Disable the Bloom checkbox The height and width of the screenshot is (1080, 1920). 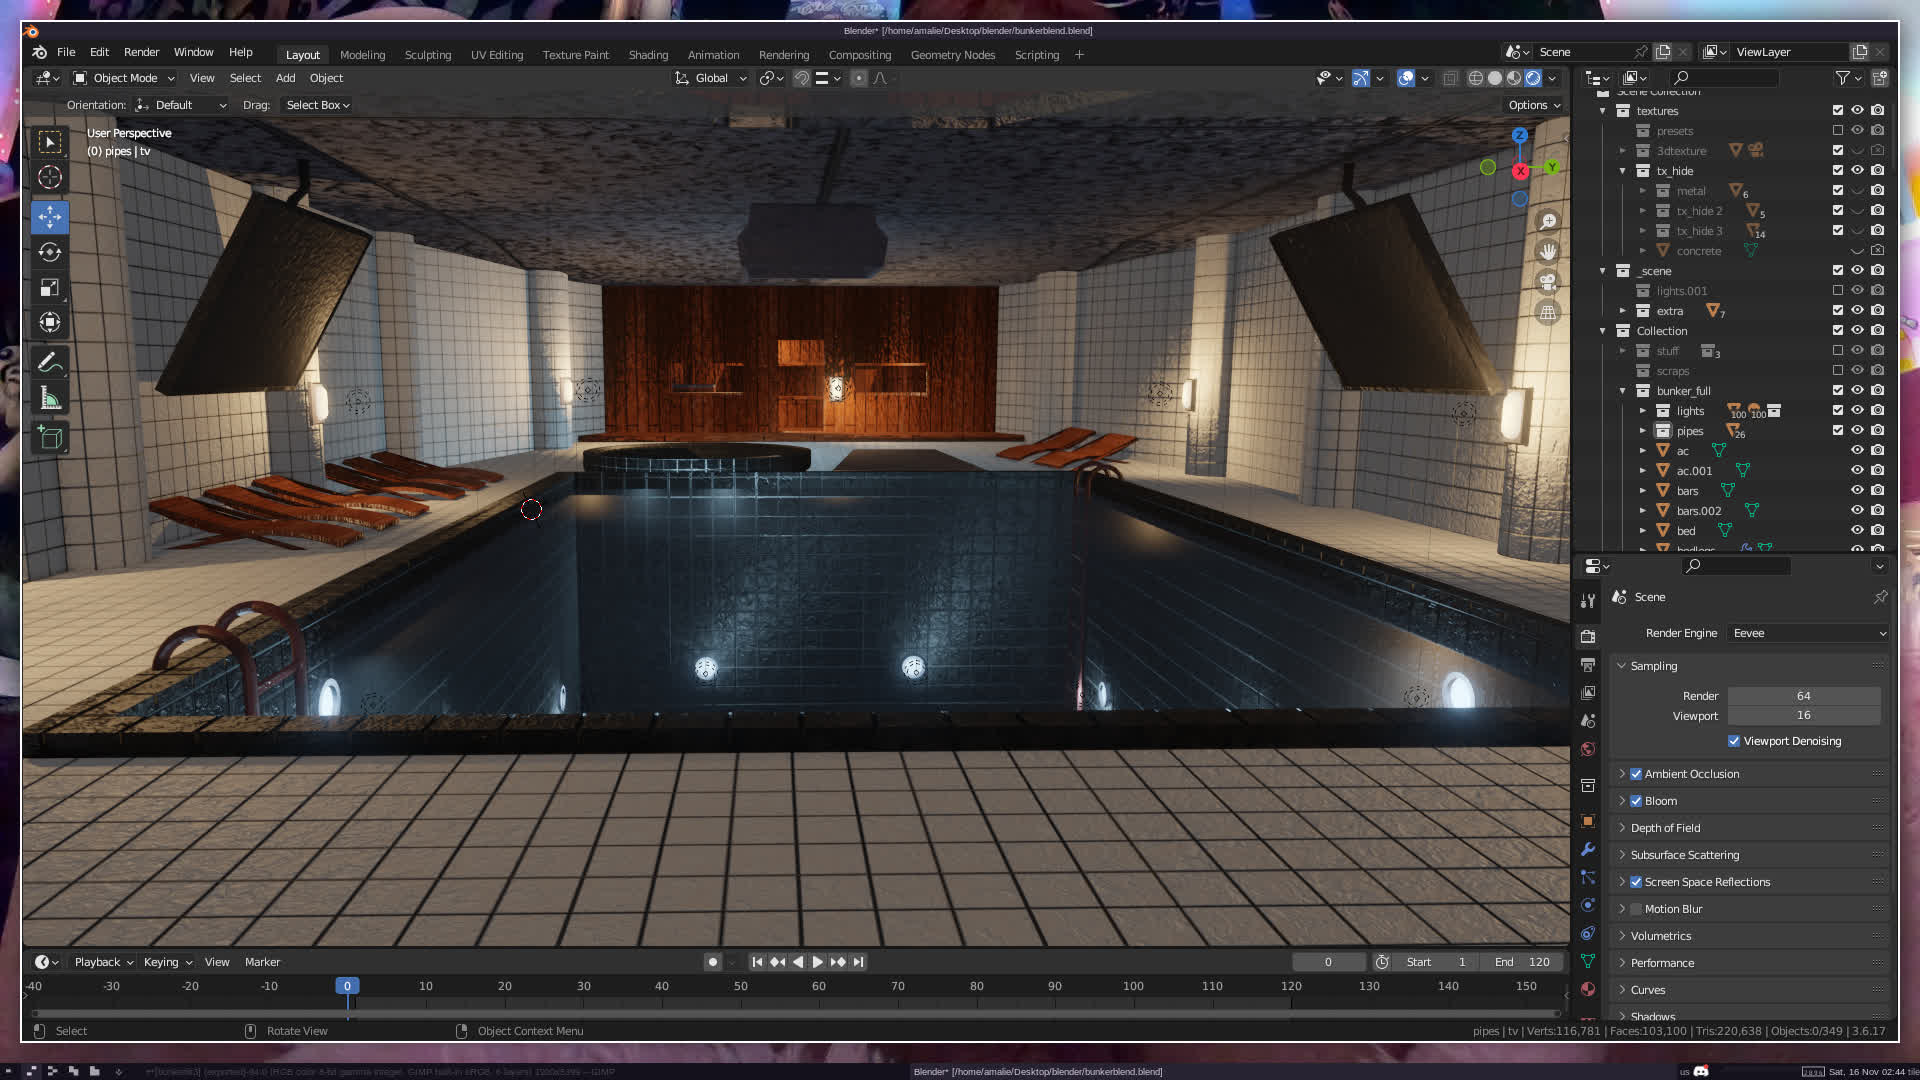pyautogui.click(x=1636, y=801)
